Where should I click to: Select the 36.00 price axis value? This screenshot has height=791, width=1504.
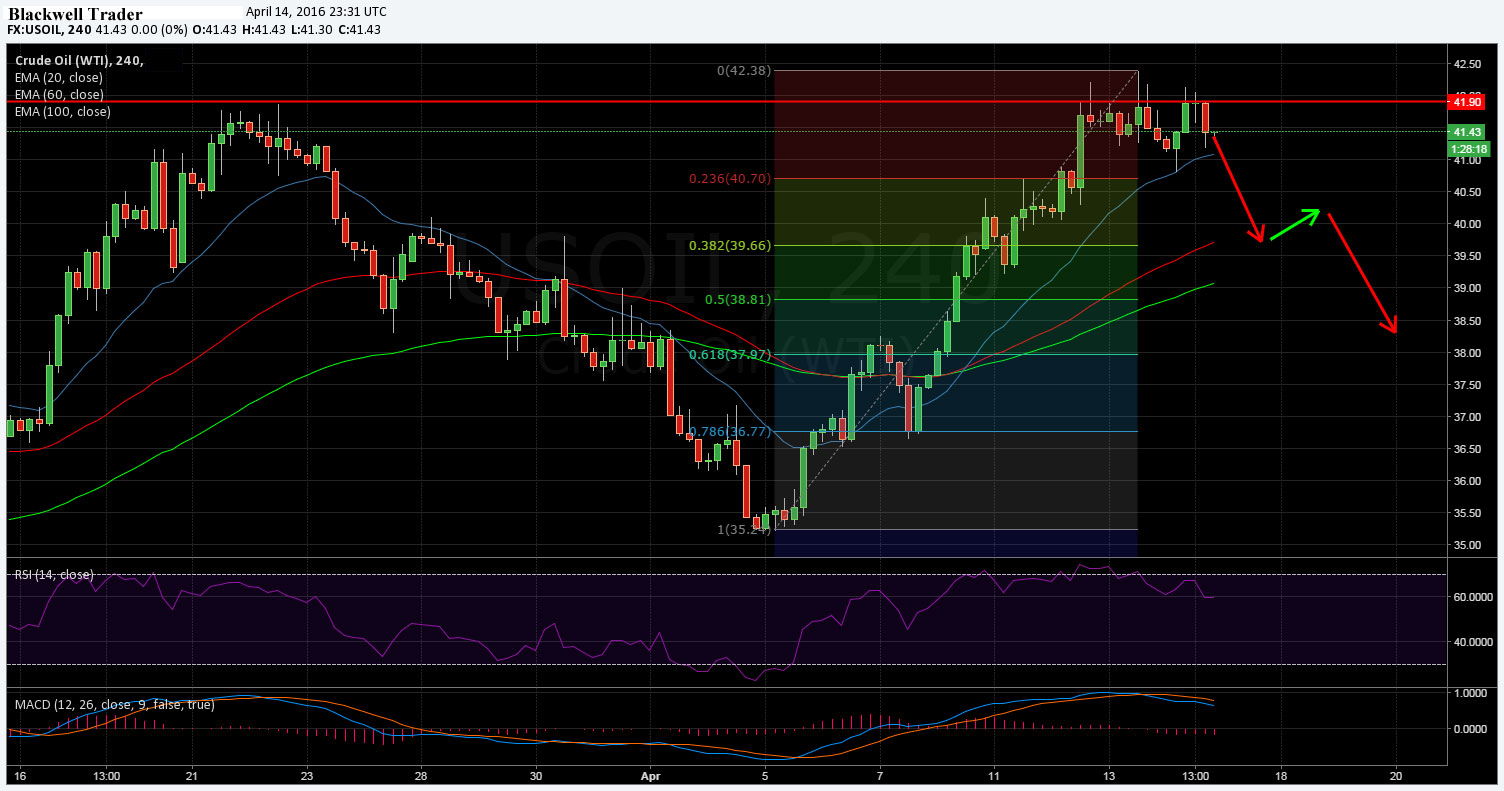(x=1467, y=481)
